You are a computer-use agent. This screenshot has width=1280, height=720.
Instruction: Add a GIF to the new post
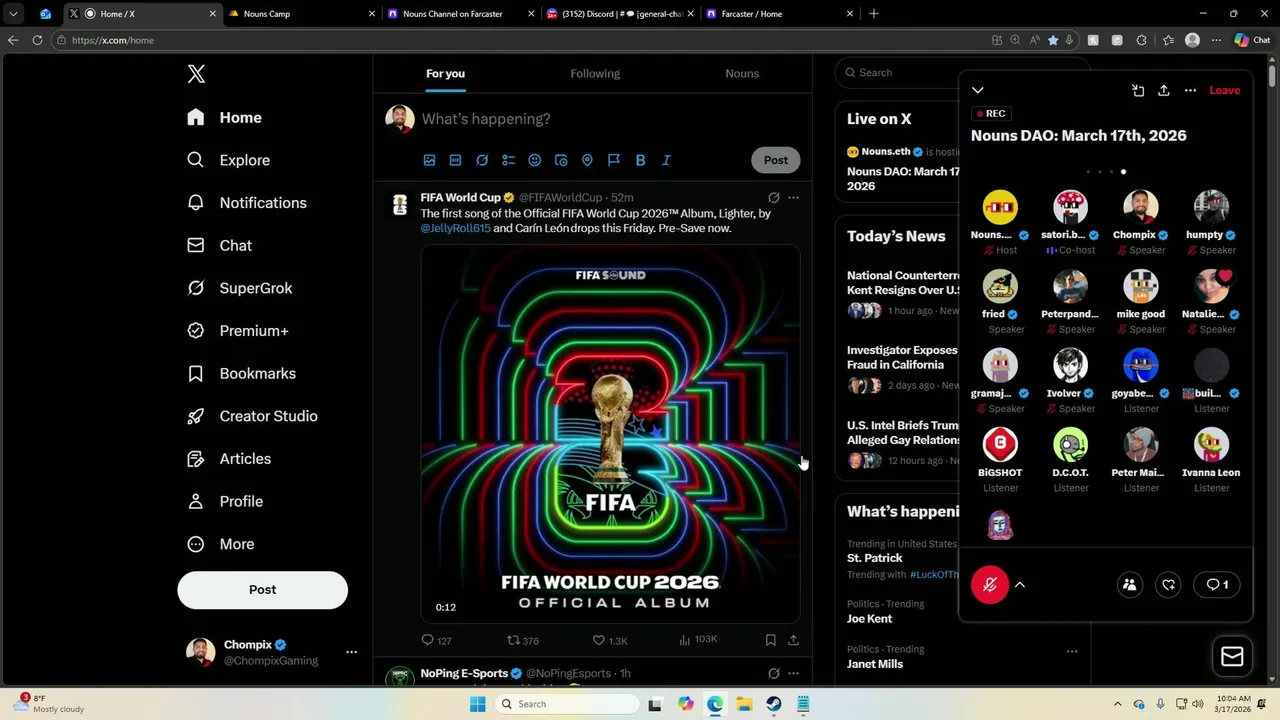coord(455,160)
